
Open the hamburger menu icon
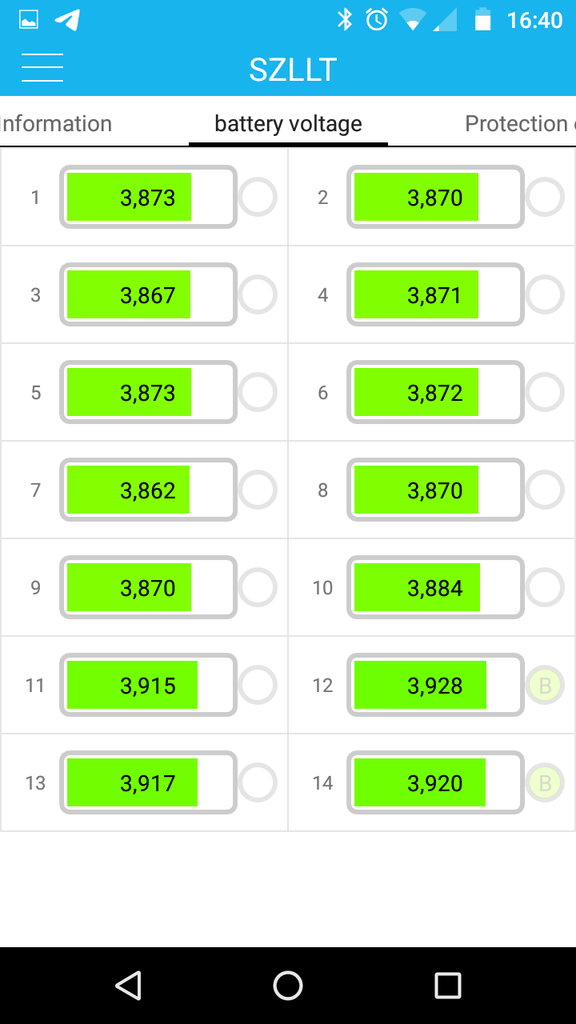[42, 68]
